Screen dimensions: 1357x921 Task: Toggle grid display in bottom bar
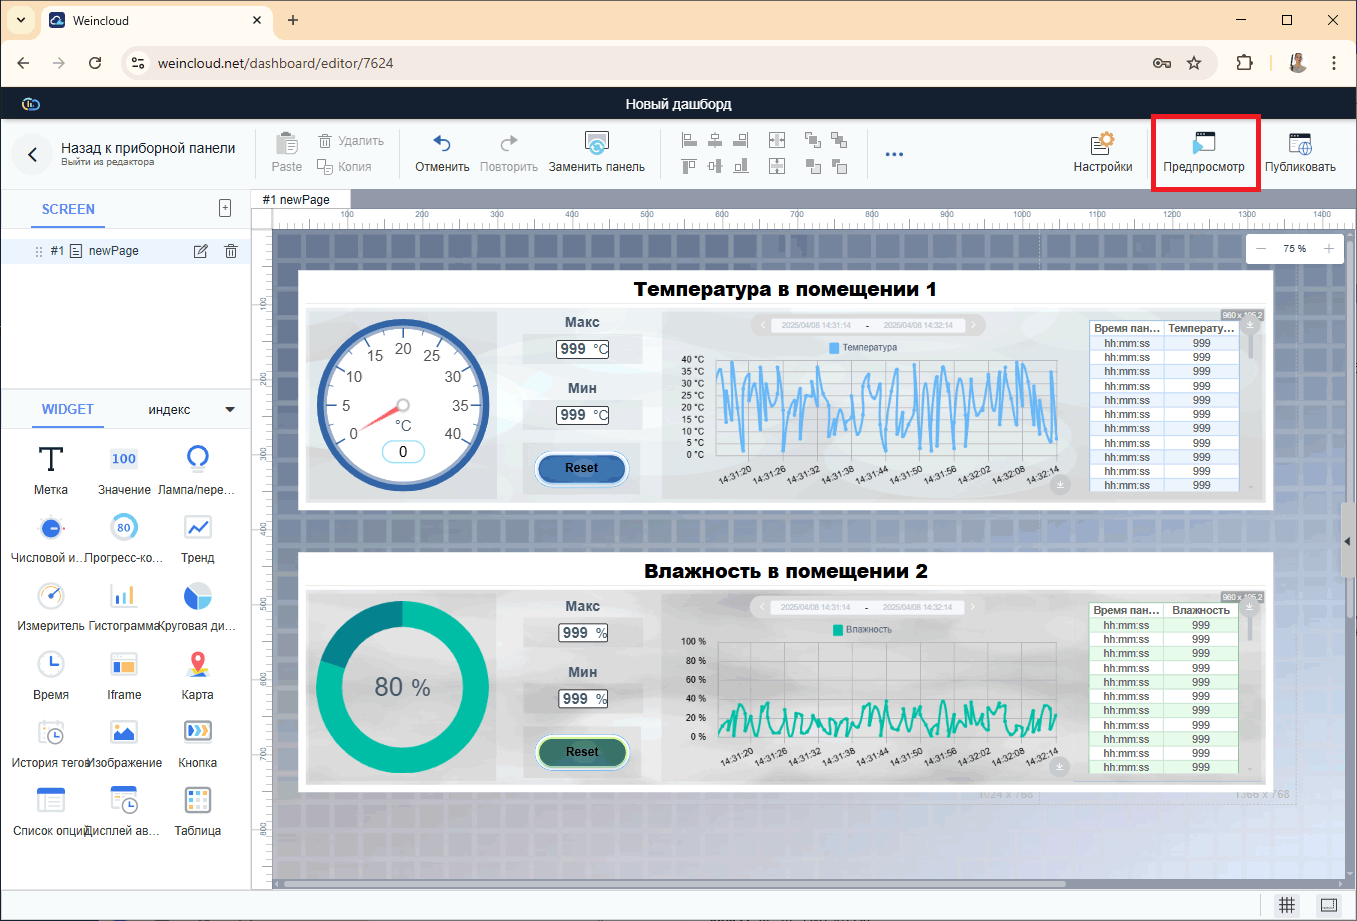(x=1287, y=905)
